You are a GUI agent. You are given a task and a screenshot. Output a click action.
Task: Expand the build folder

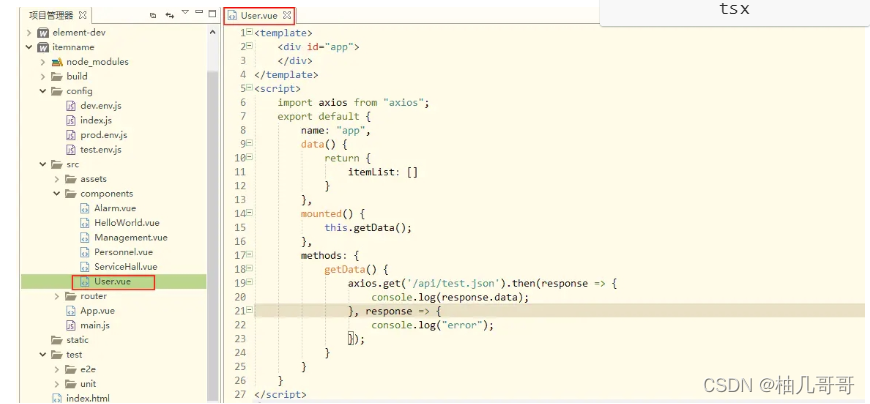[43, 77]
